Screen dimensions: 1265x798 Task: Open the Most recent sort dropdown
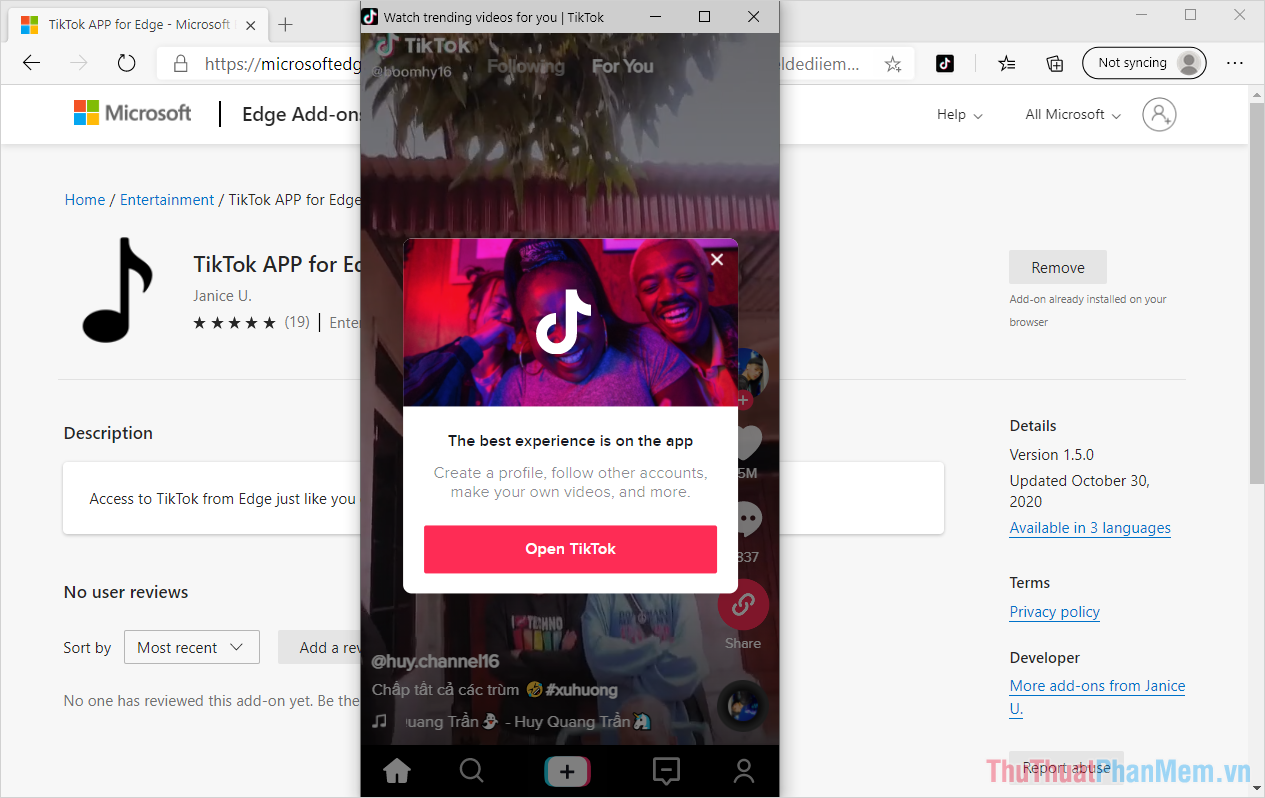(x=191, y=647)
